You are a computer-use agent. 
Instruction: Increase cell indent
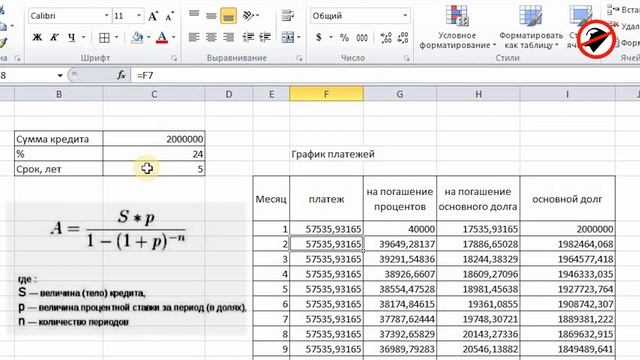[x=265, y=38]
